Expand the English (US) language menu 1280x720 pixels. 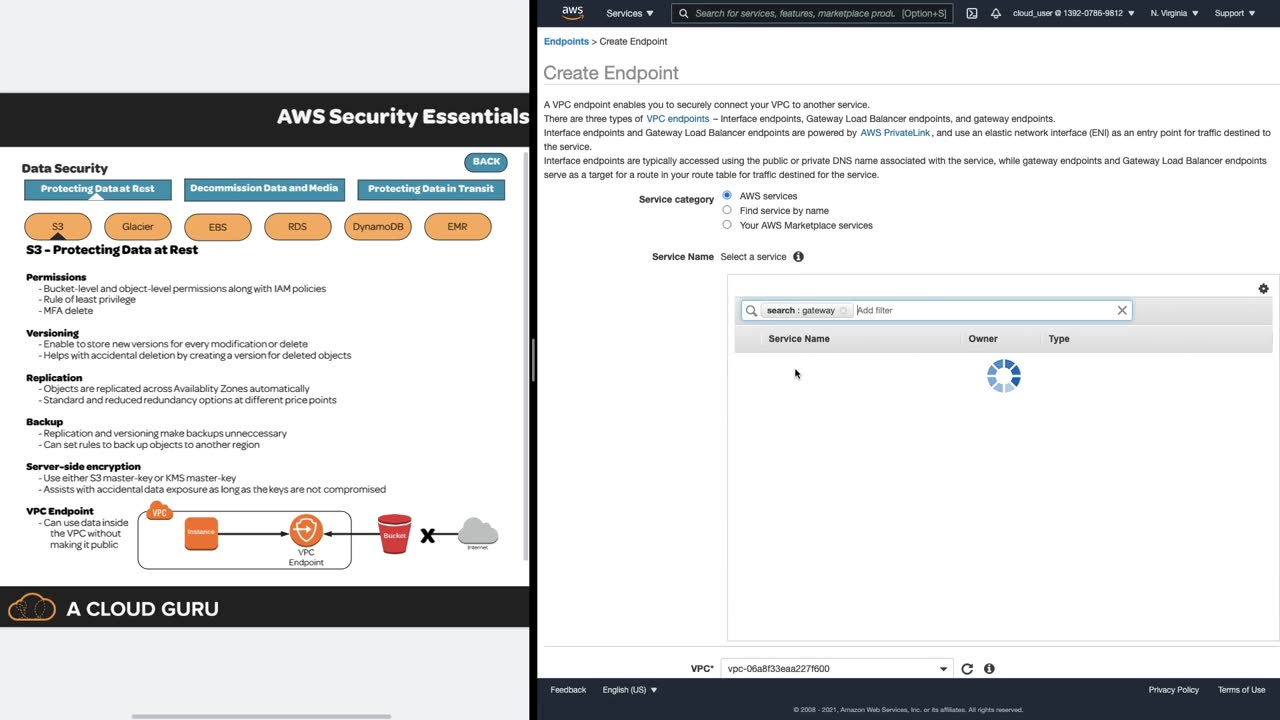tap(630, 690)
